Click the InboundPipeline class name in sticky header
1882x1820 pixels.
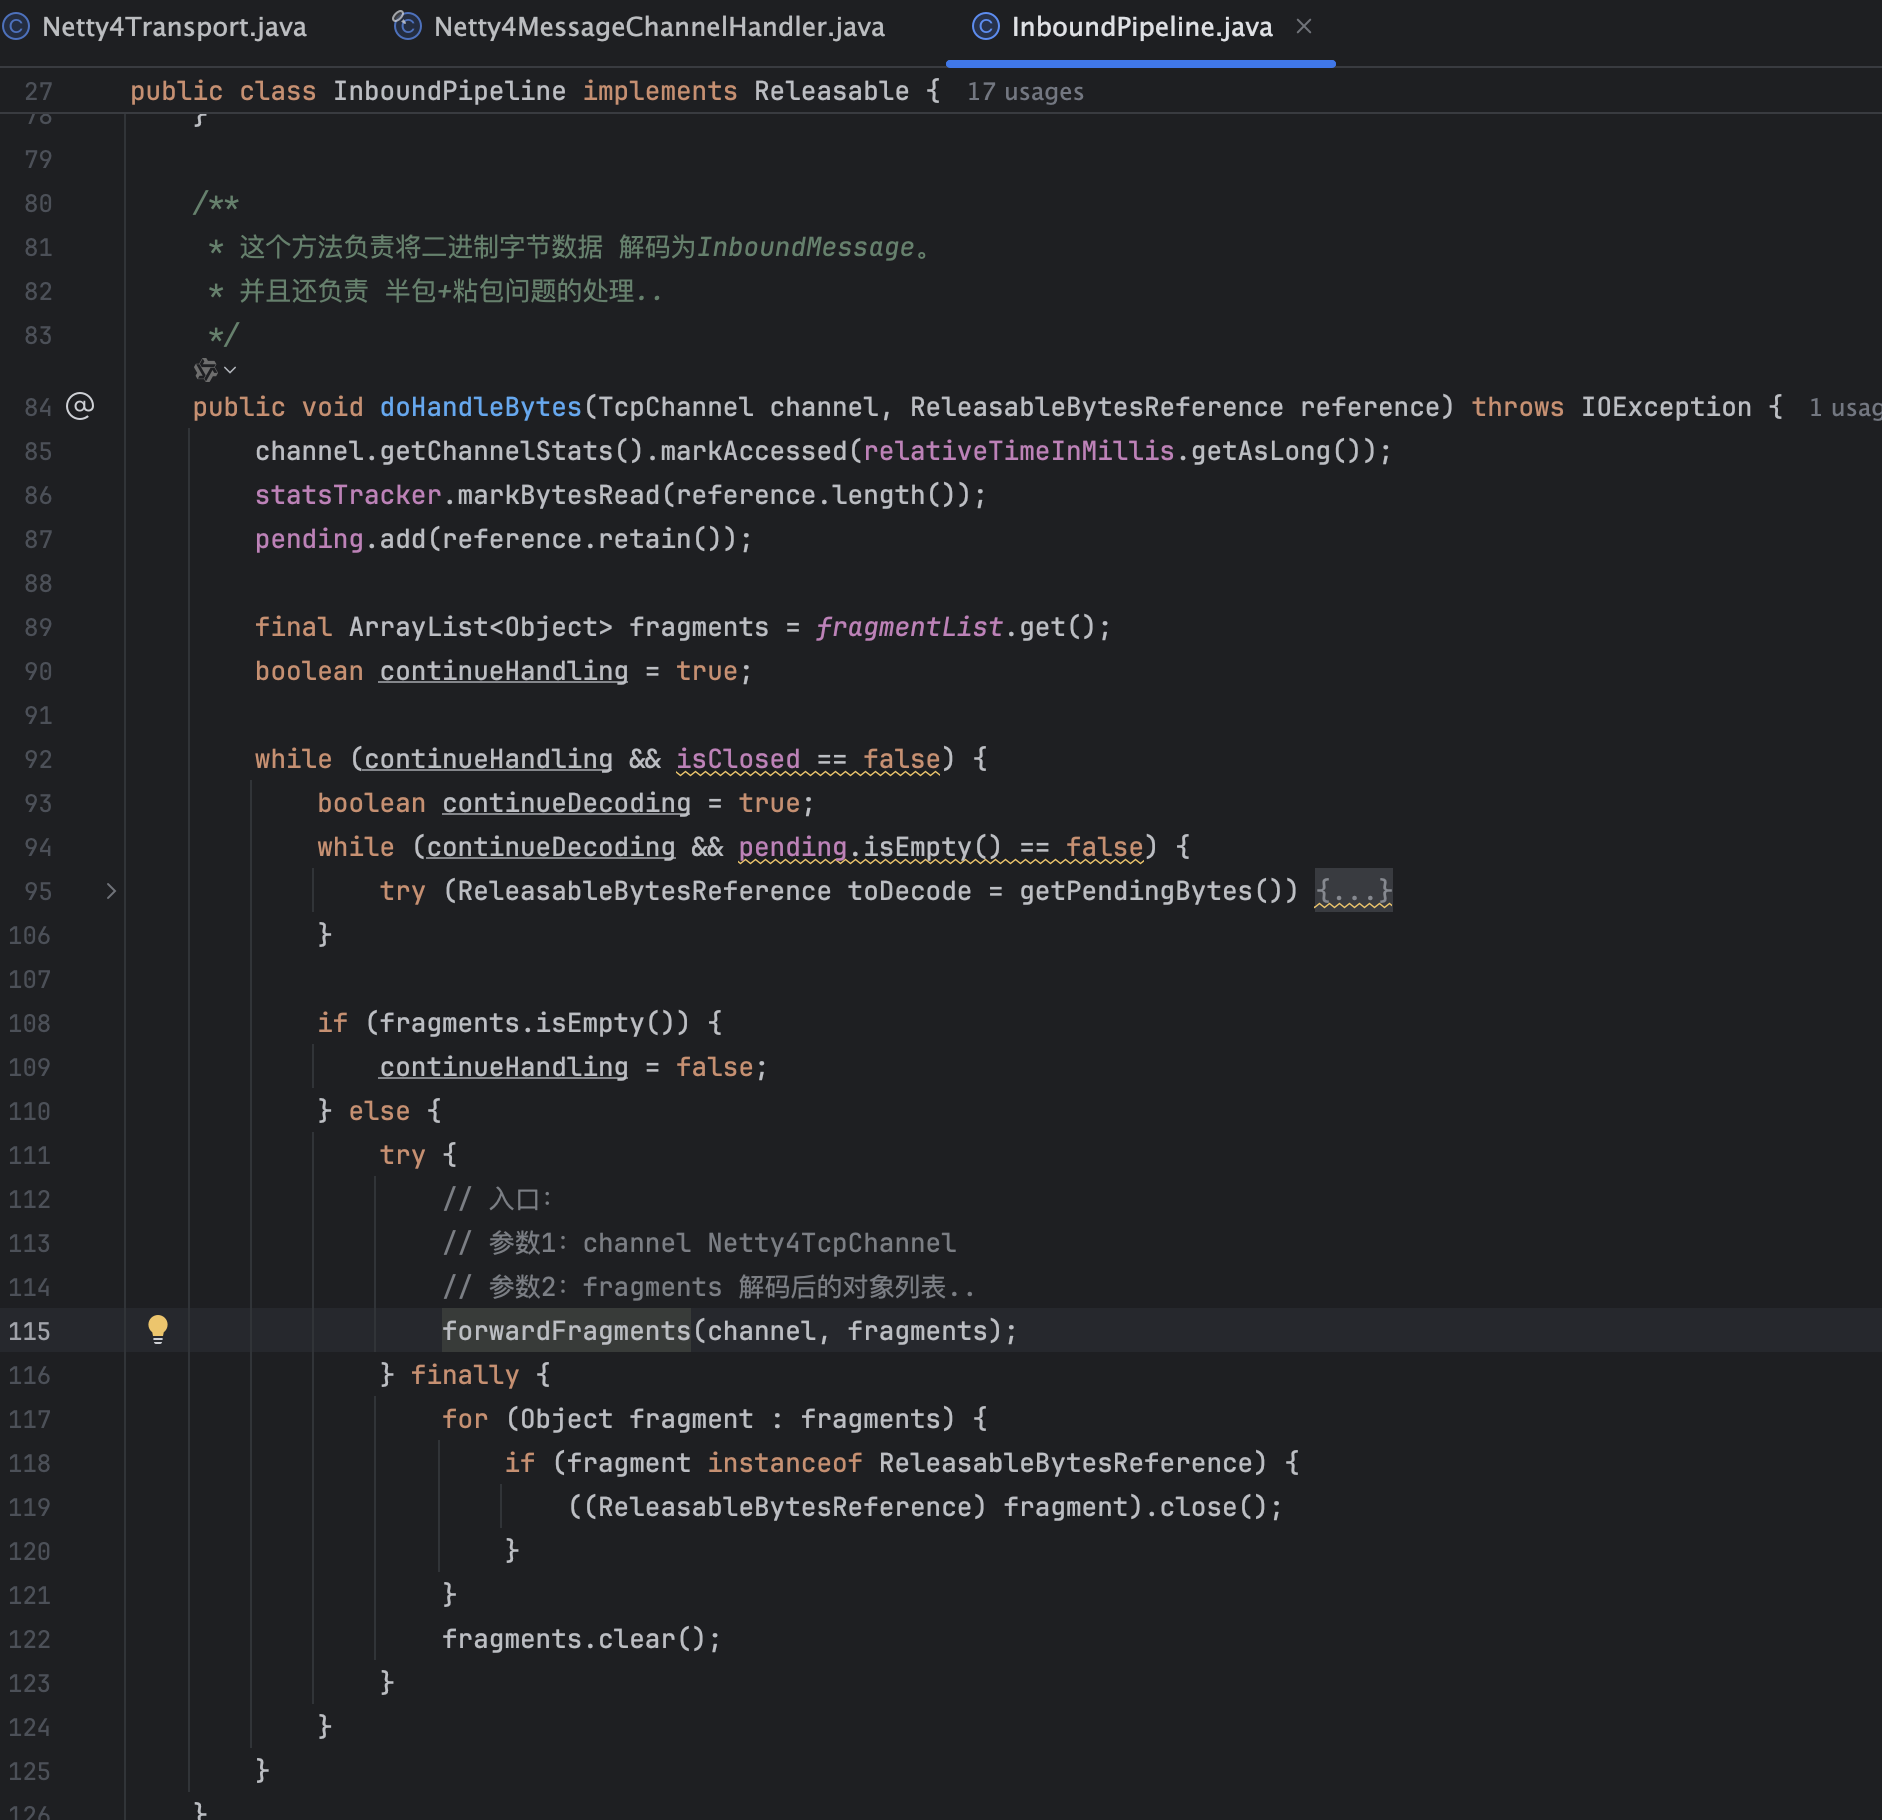point(449,91)
